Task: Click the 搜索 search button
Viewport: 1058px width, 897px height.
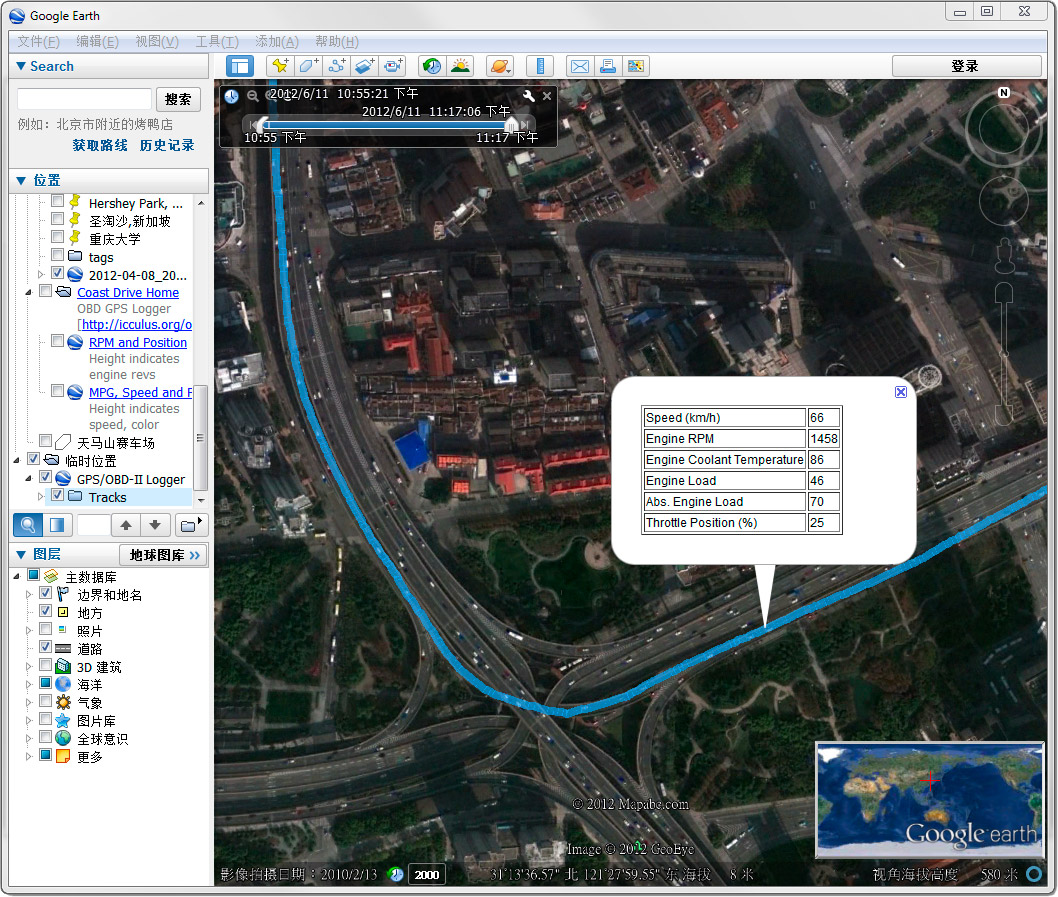Action: coord(178,99)
